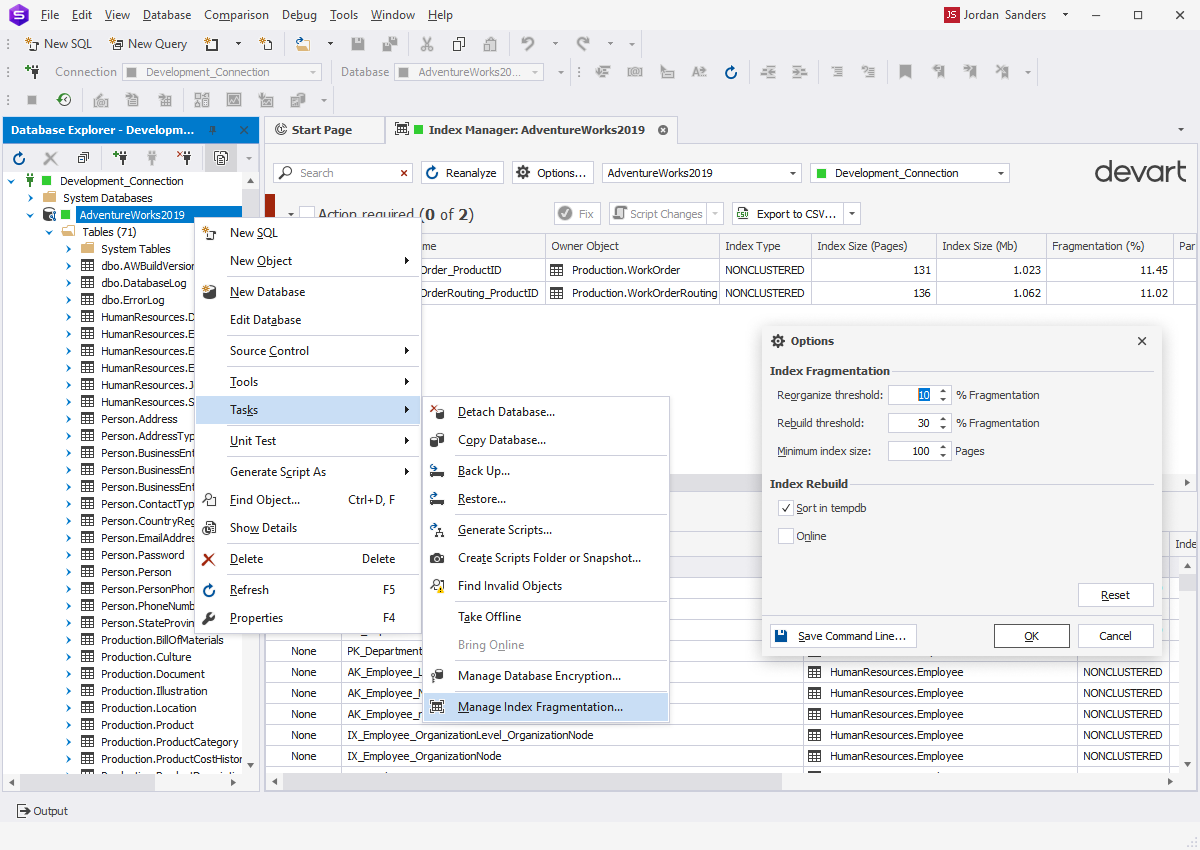This screenshot has width=1200, height=850.
Task: Open Options from the Index Manager toolbar
Action: pyautogui.click(x=552, y=172)
